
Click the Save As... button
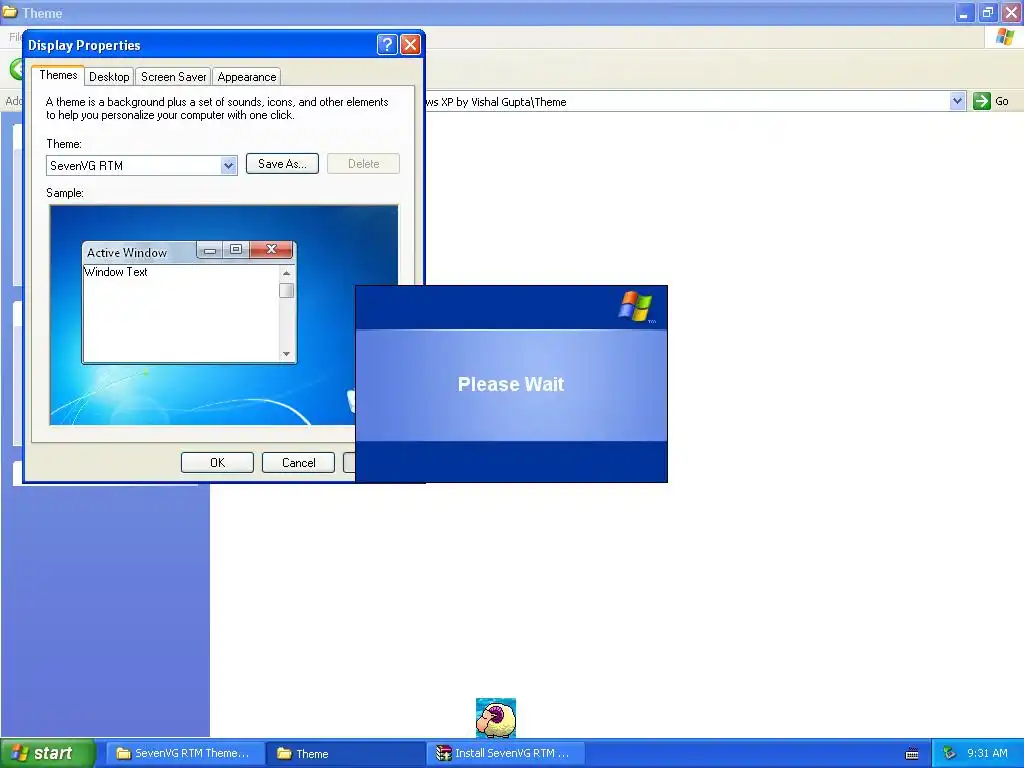click(282, 164)
